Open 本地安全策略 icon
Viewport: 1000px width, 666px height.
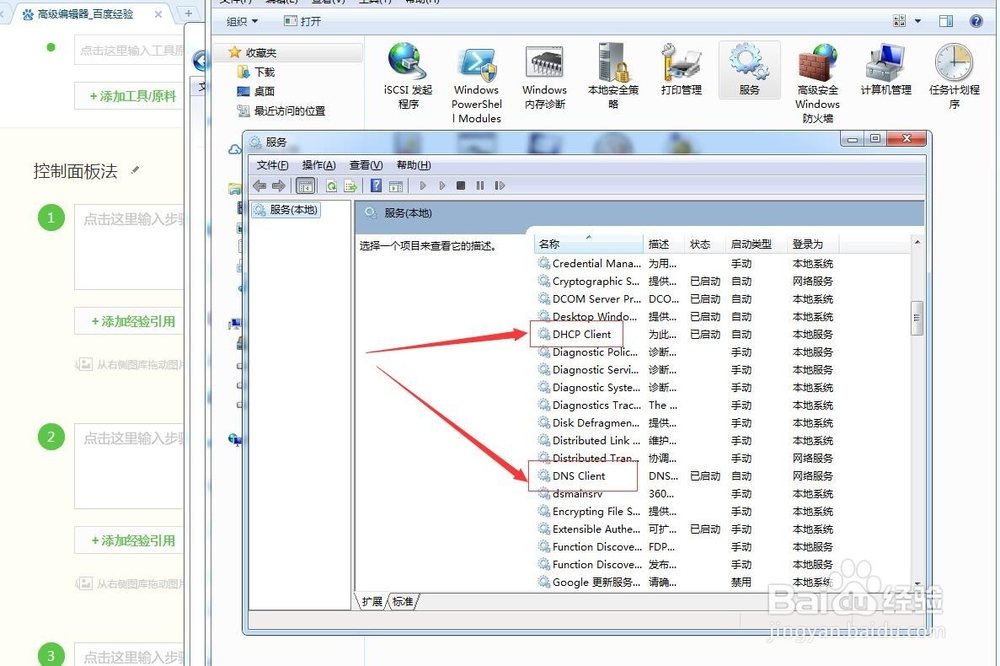coord(613,75)
